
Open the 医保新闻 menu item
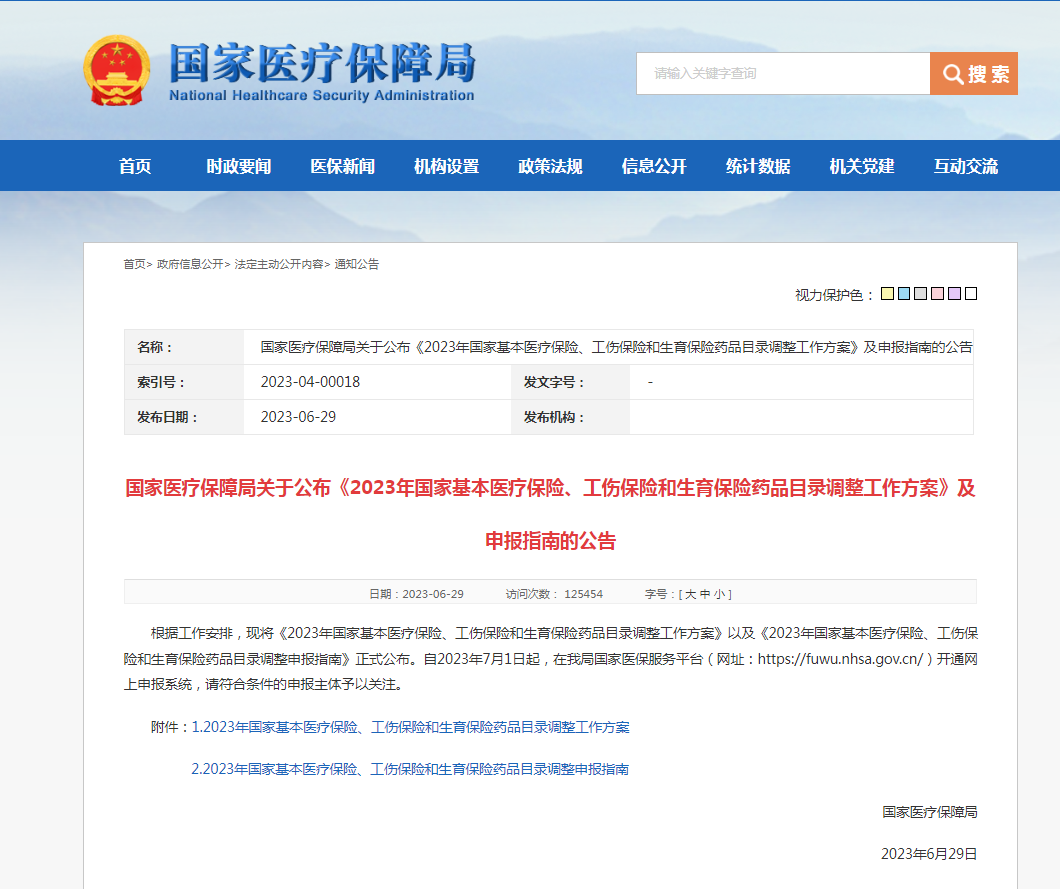point(343,166)
